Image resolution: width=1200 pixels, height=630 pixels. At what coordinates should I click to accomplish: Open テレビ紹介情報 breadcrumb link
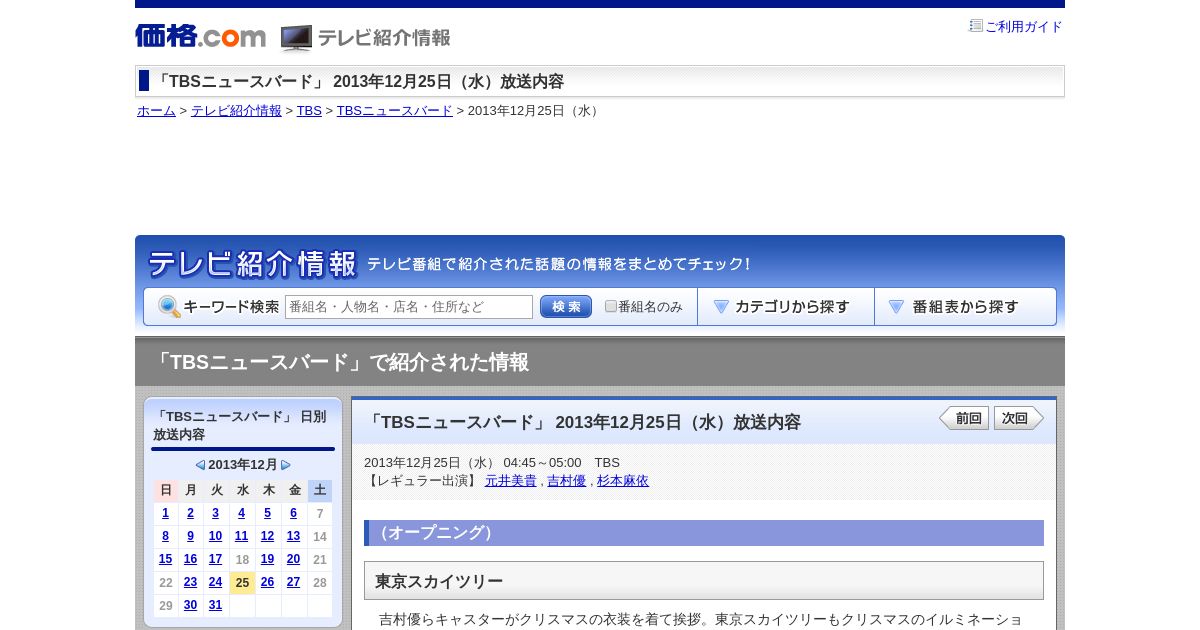tap(236, 111)
